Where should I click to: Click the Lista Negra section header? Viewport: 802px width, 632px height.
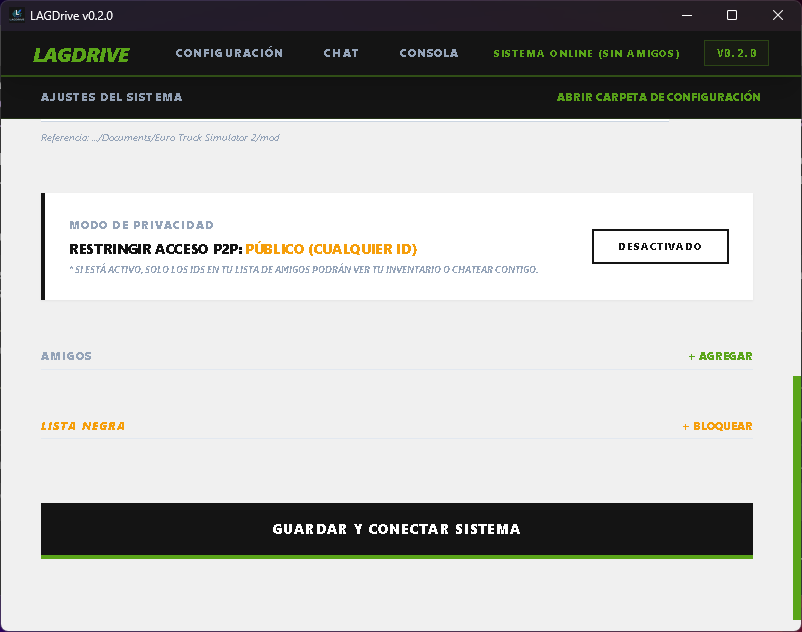[83, 426]
